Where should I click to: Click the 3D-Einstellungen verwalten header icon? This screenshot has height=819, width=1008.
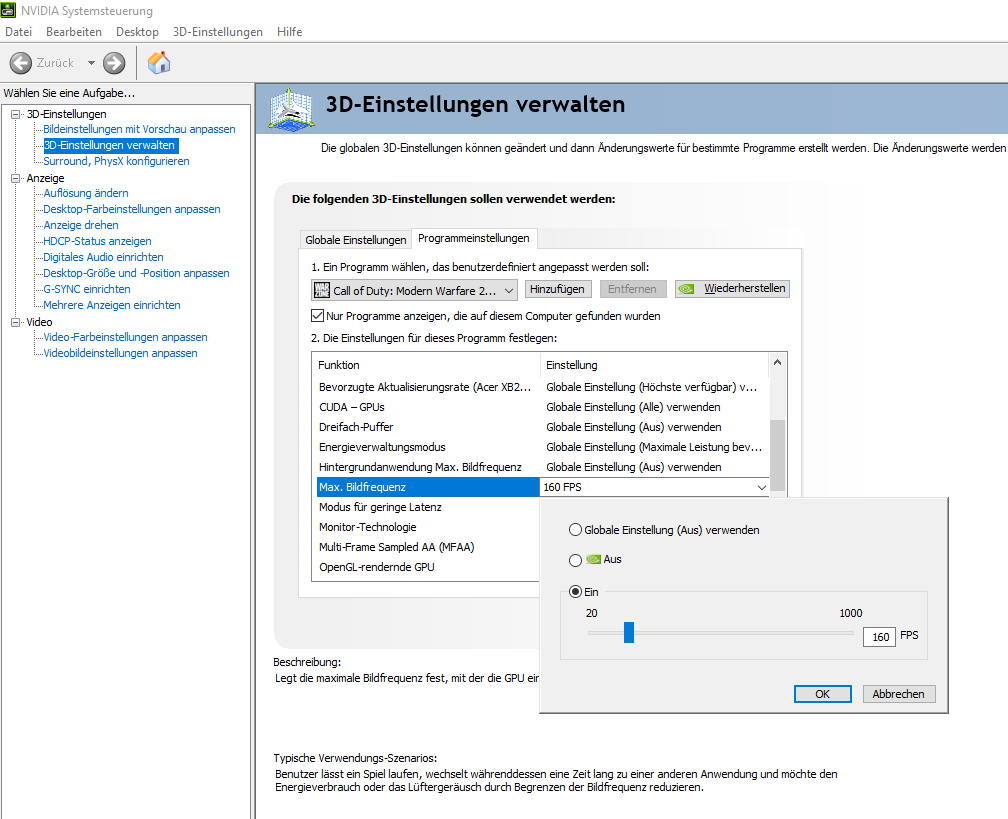tap(292, 110)
